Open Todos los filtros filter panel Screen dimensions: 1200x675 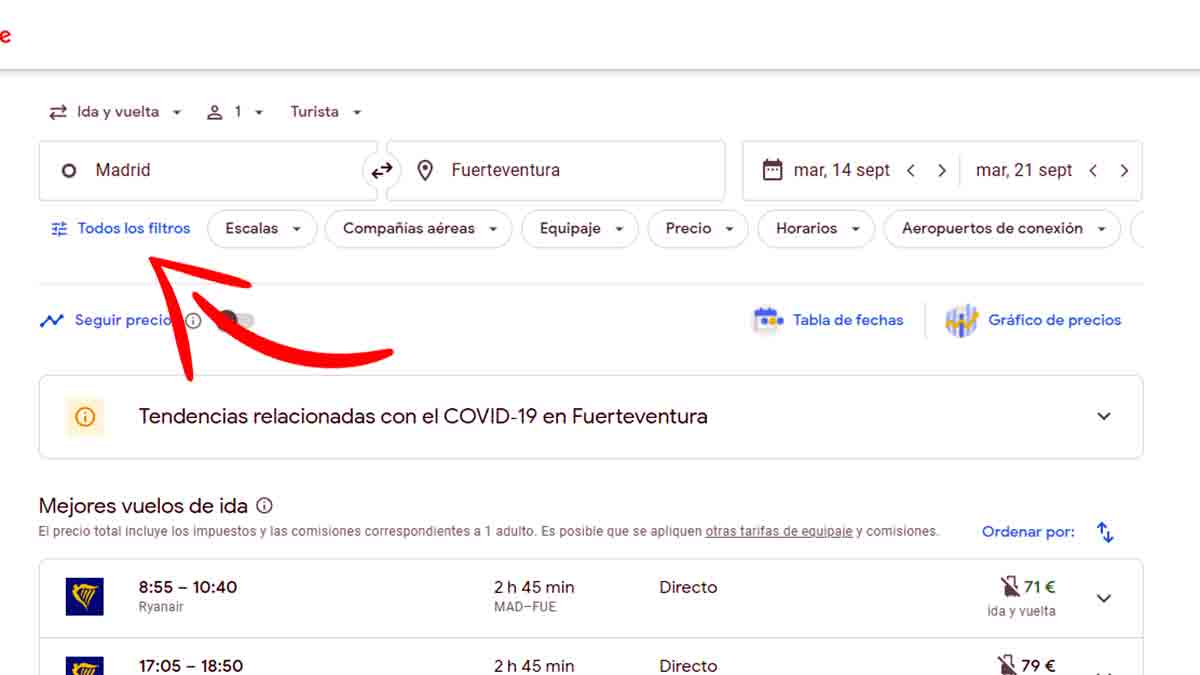[x=121, y=229]
